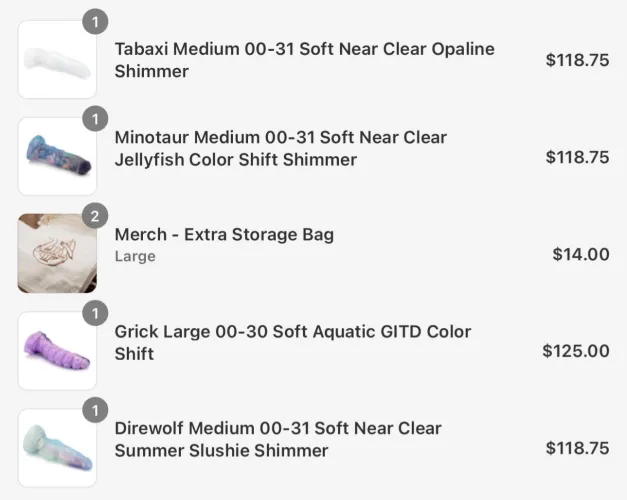The height and width of the screenshot is (500, 627).
Task: Click the Tabaxi $118.75 price
Action: (577, 60)
